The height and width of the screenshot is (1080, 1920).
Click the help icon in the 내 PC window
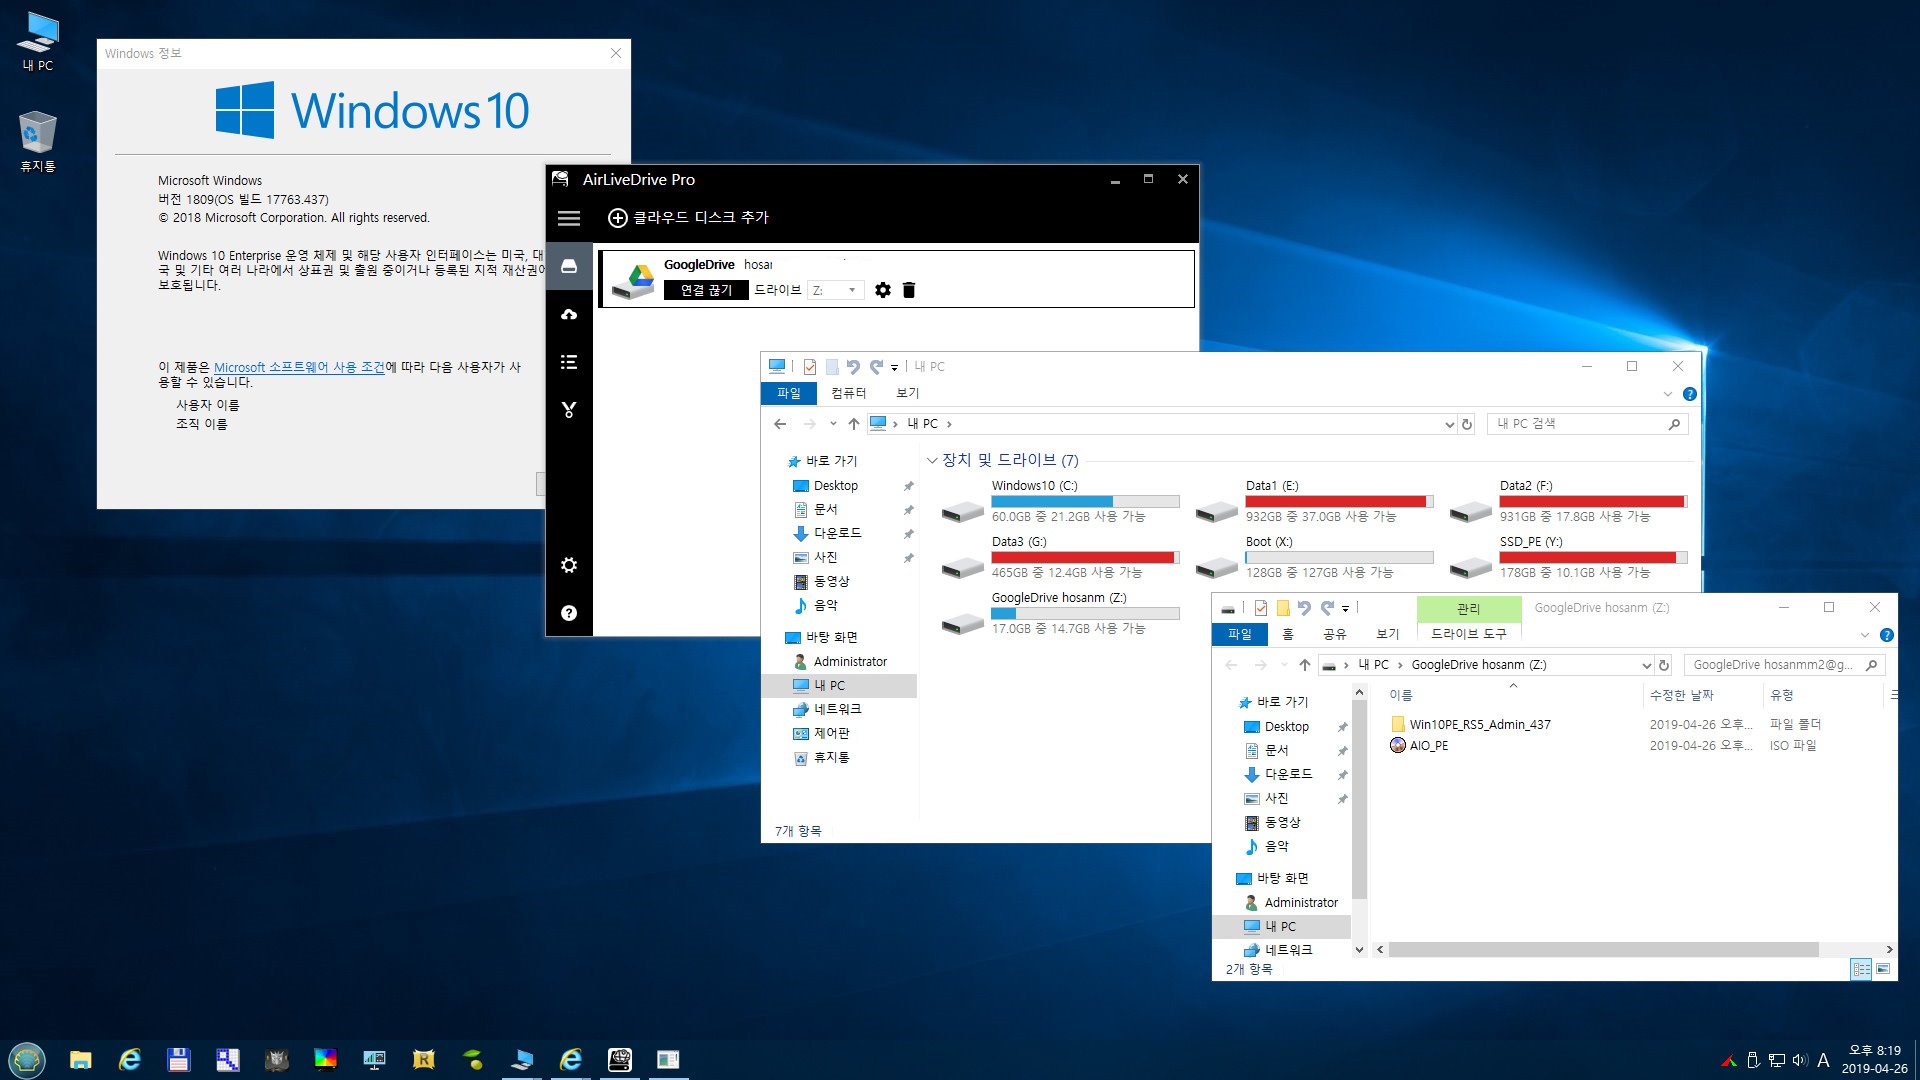pyautogui.click(x=1690, y=394)
